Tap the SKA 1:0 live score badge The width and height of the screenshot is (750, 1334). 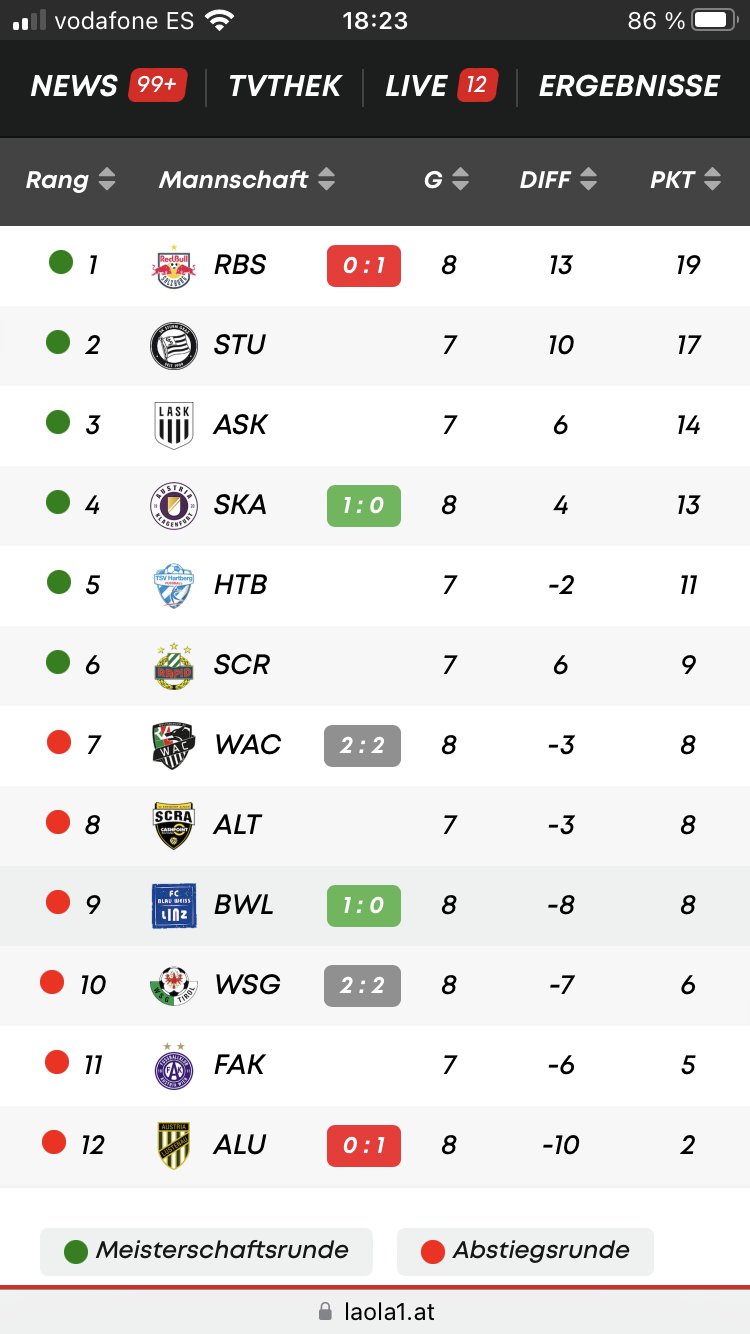pos(364,506)
